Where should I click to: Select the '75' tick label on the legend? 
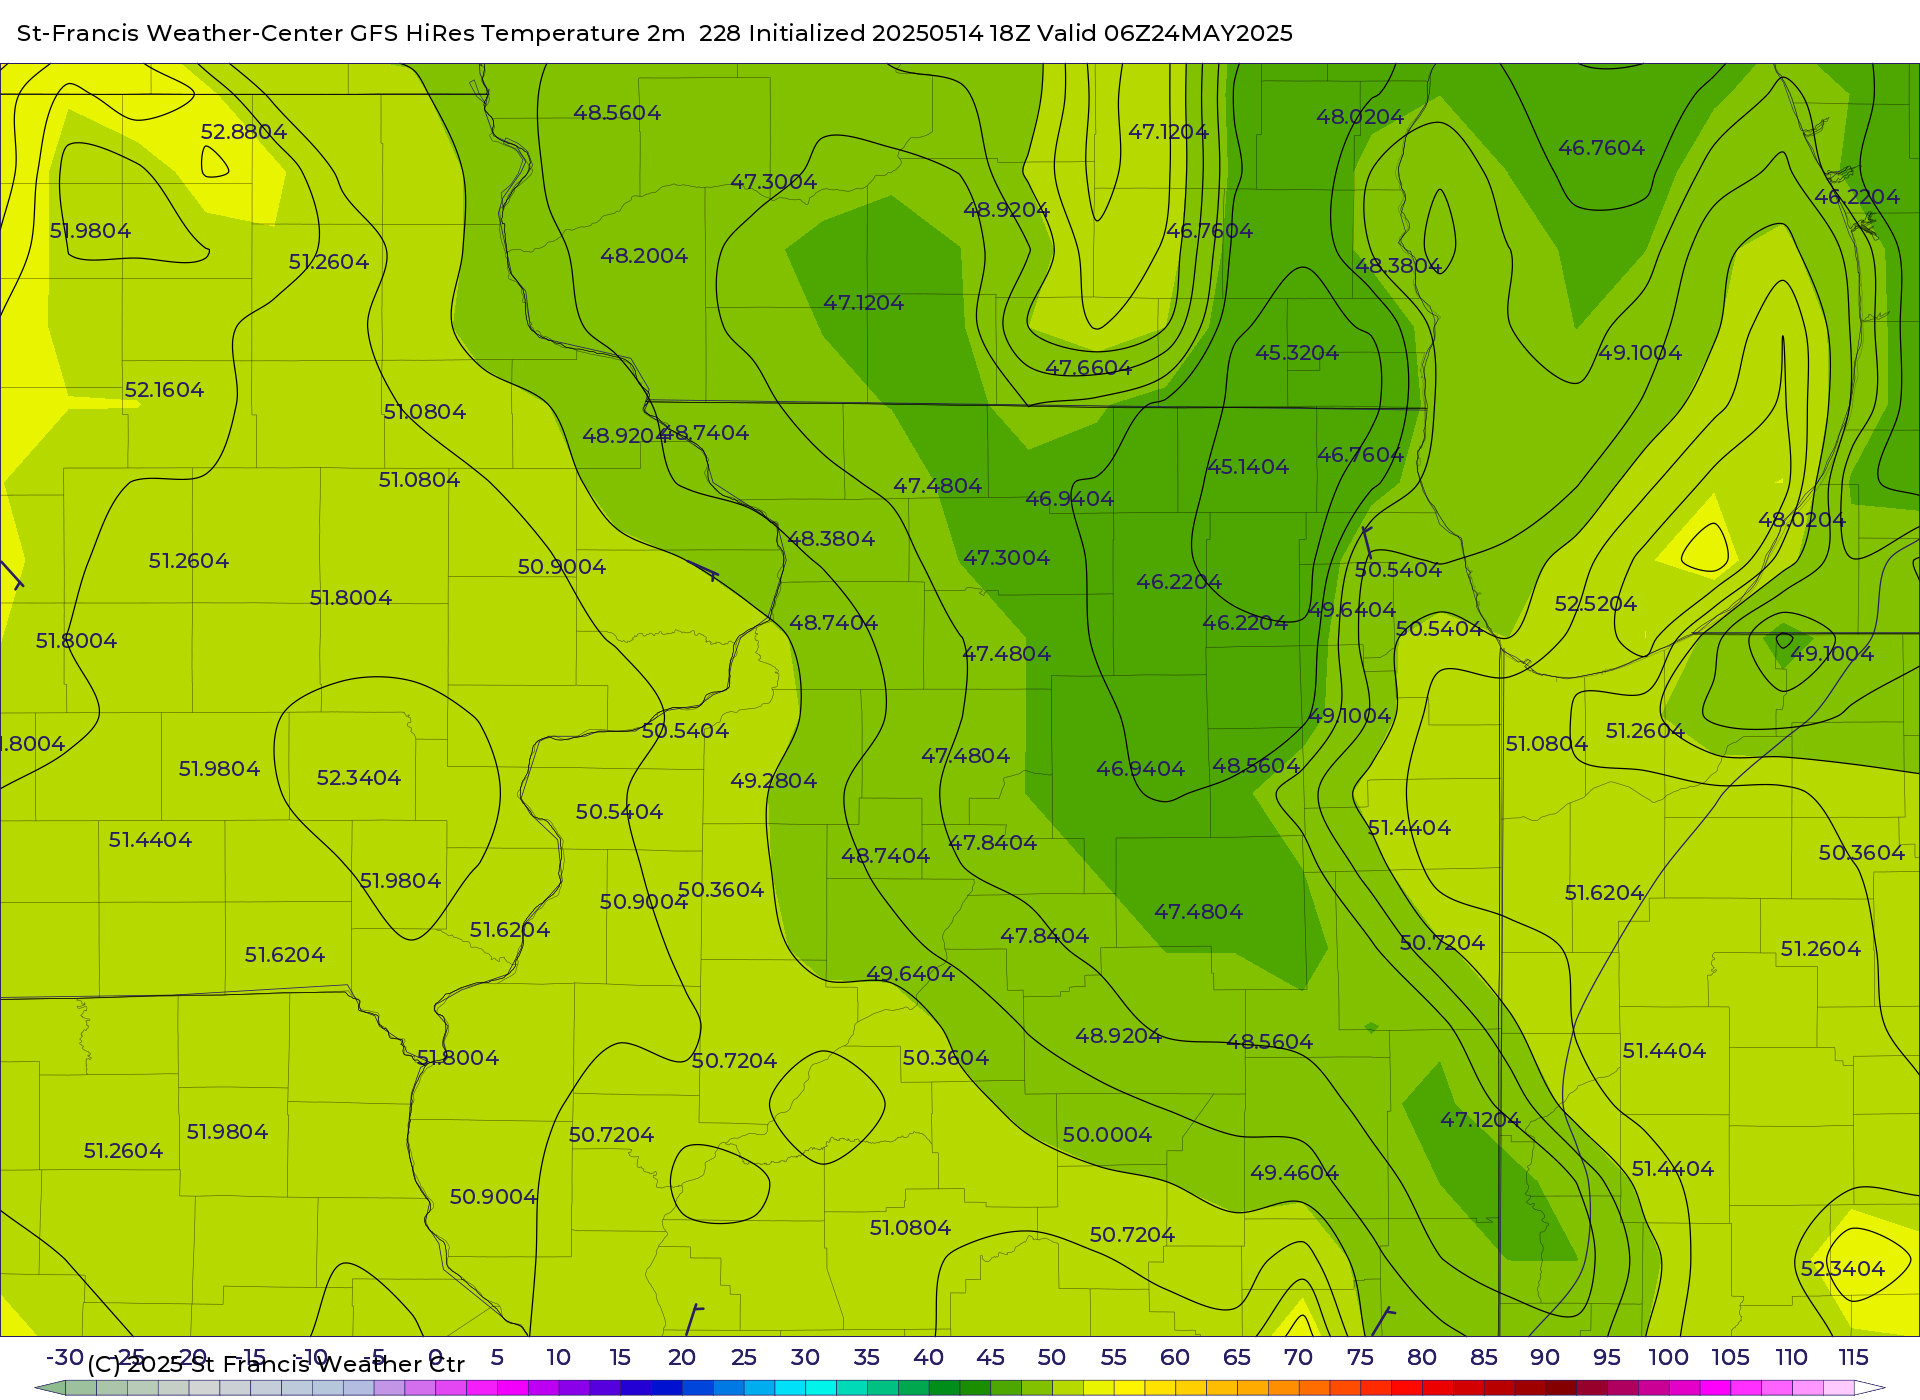1360,1358
